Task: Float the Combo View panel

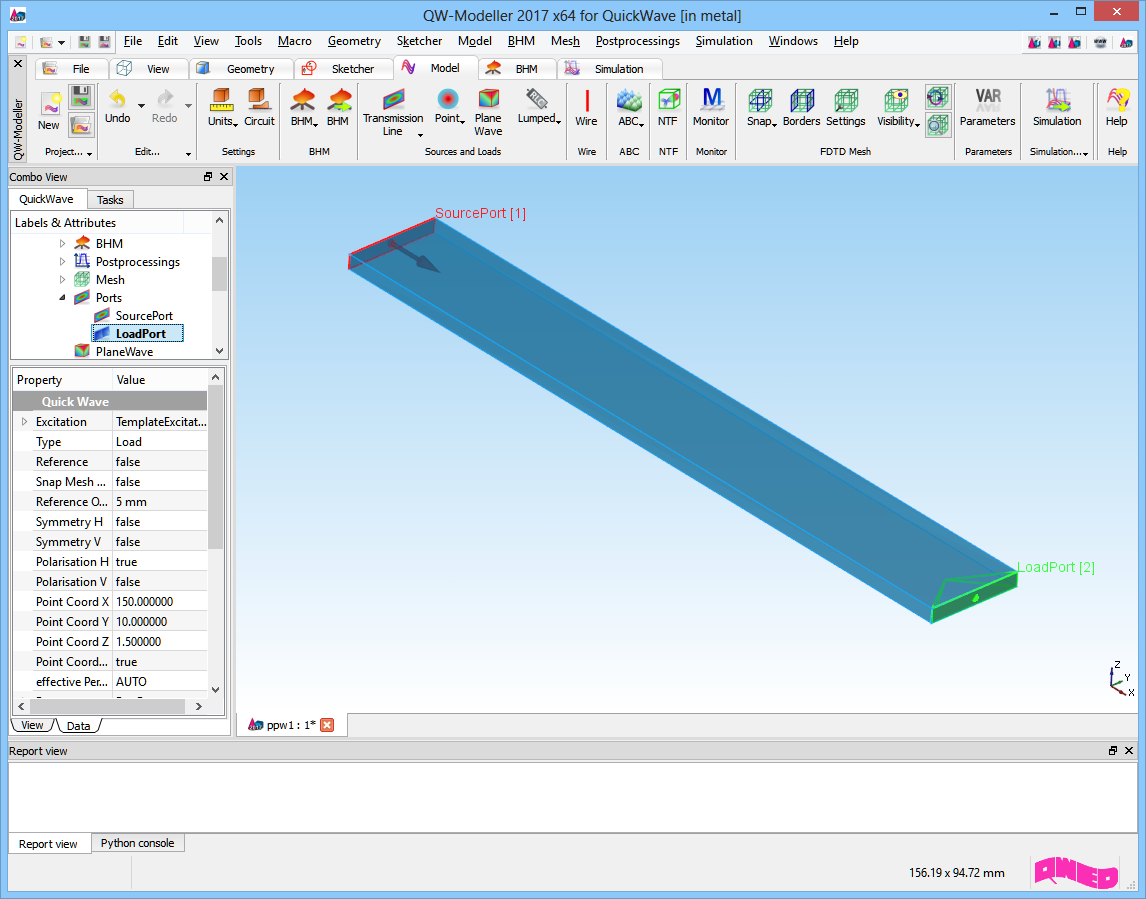Action: click(208, 176)
